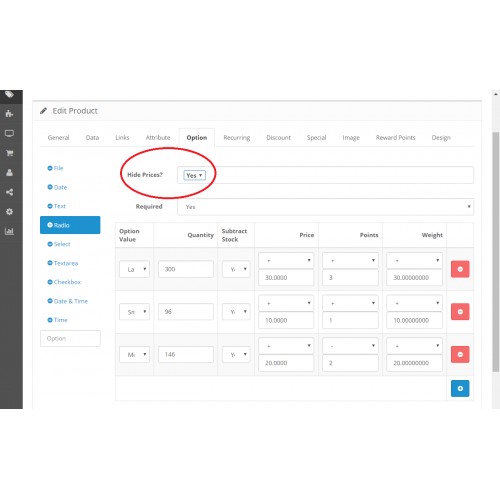Open the price prefix dropdown above 30.0000

[286, 260]
